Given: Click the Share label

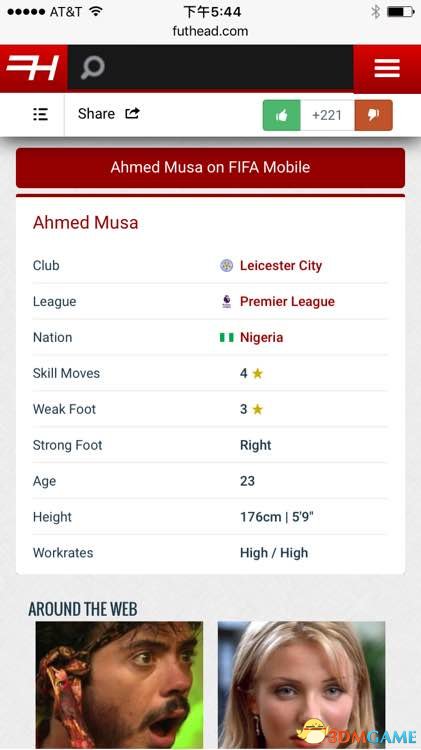Looking at the screenshot, I should [x=96, y=114].
